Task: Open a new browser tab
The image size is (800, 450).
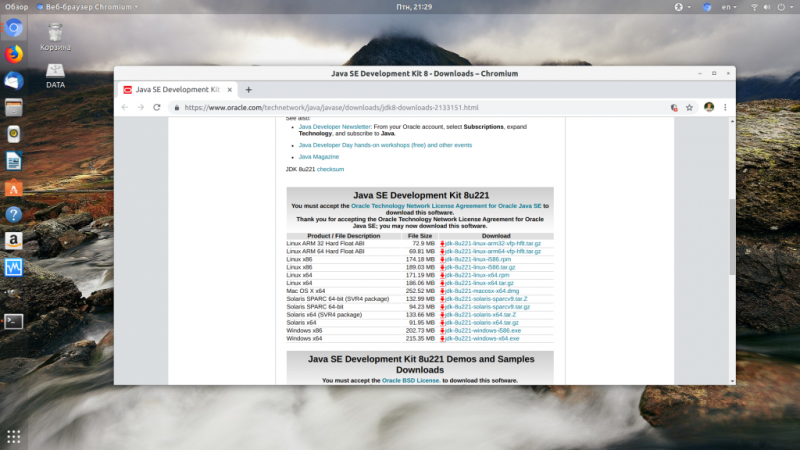Action: click(248, 90)
